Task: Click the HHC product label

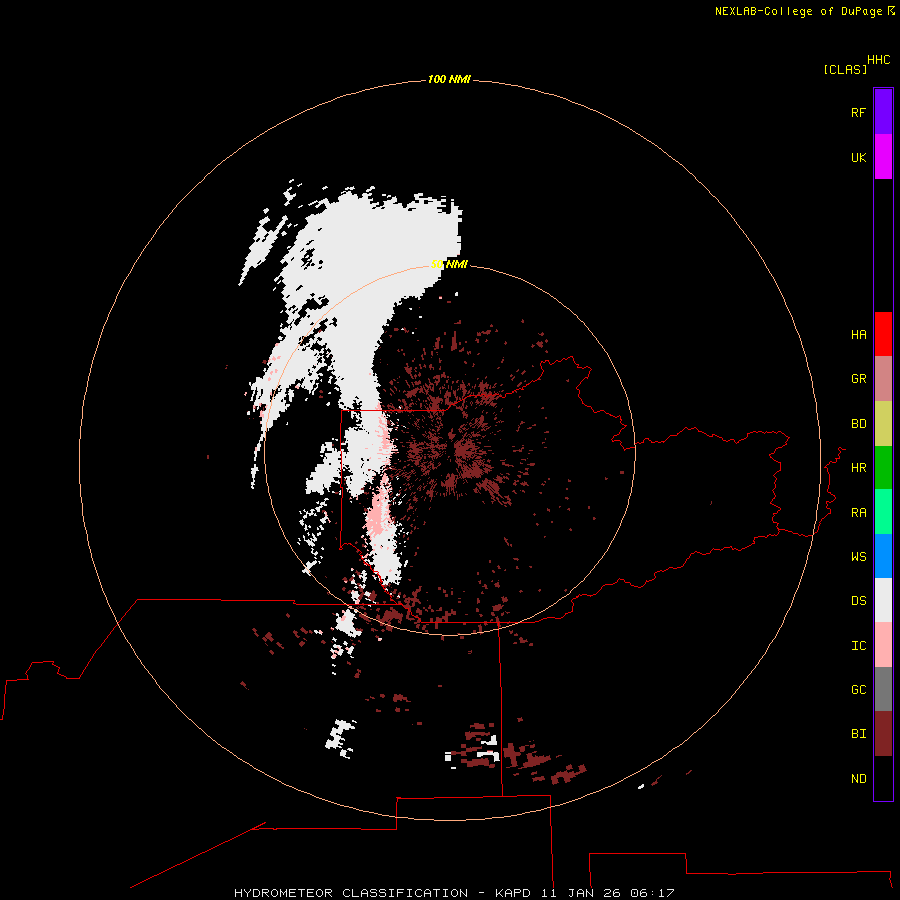Action: point(878,60)
